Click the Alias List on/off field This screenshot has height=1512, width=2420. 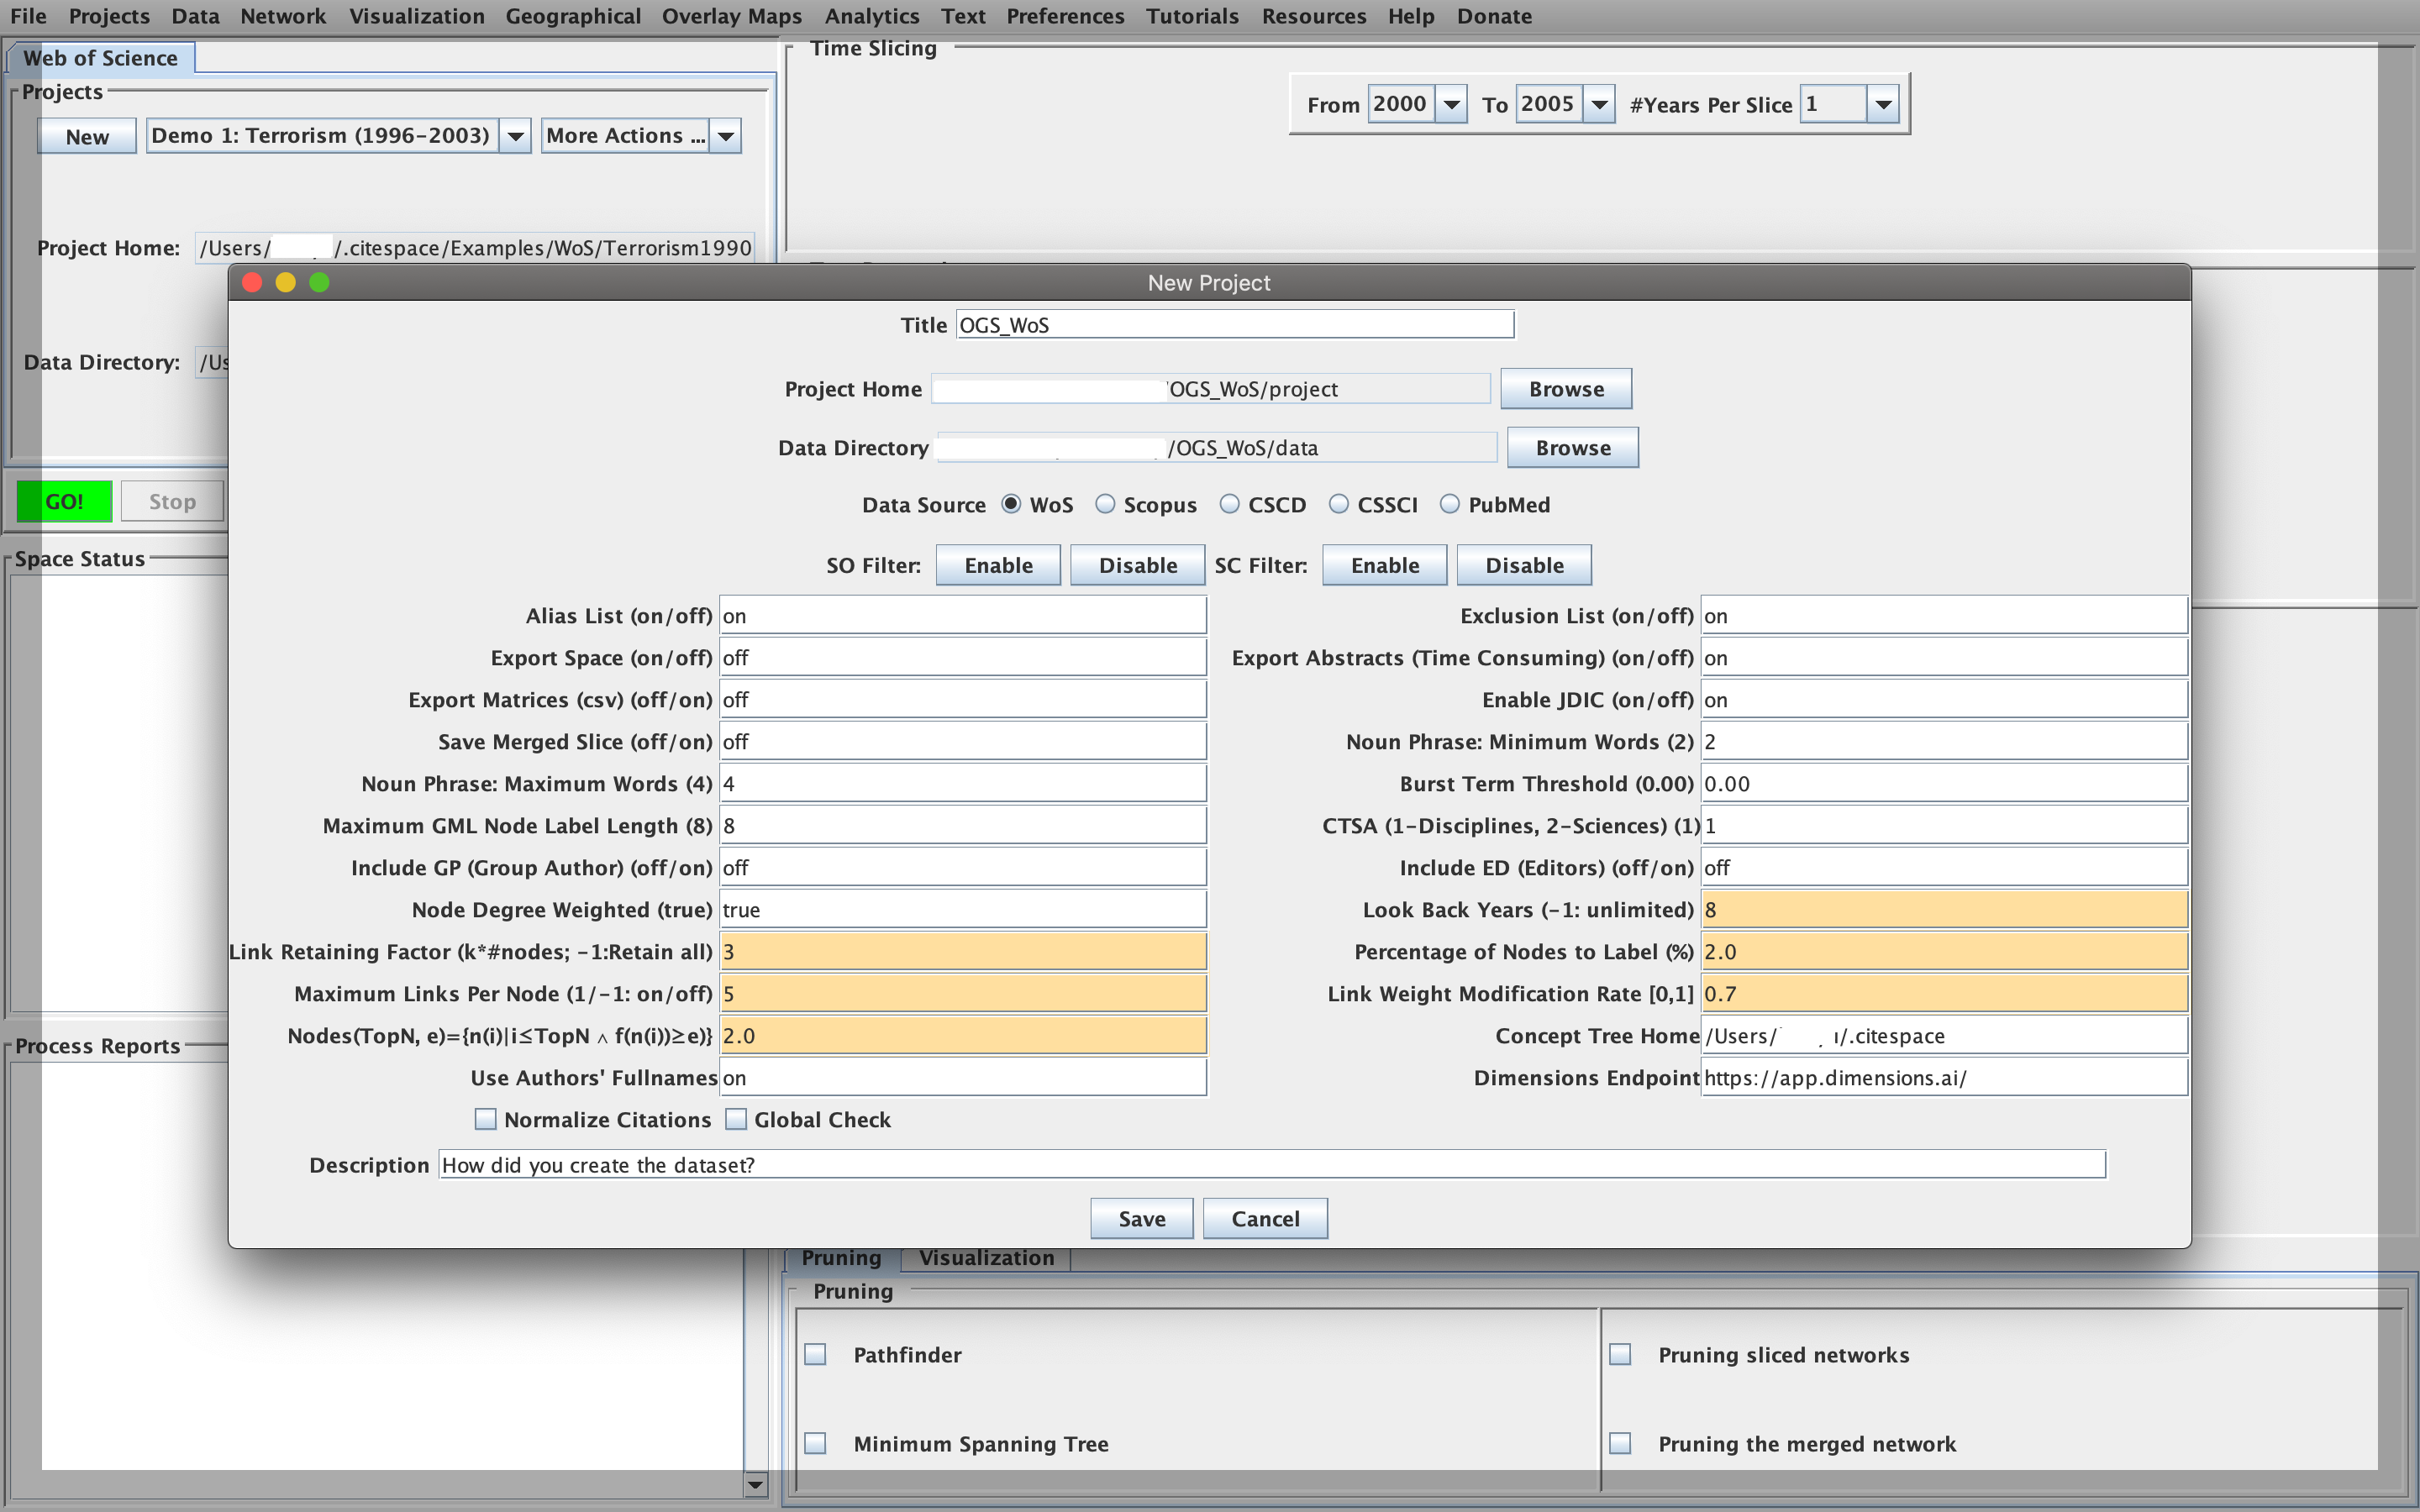click(963, 616)
